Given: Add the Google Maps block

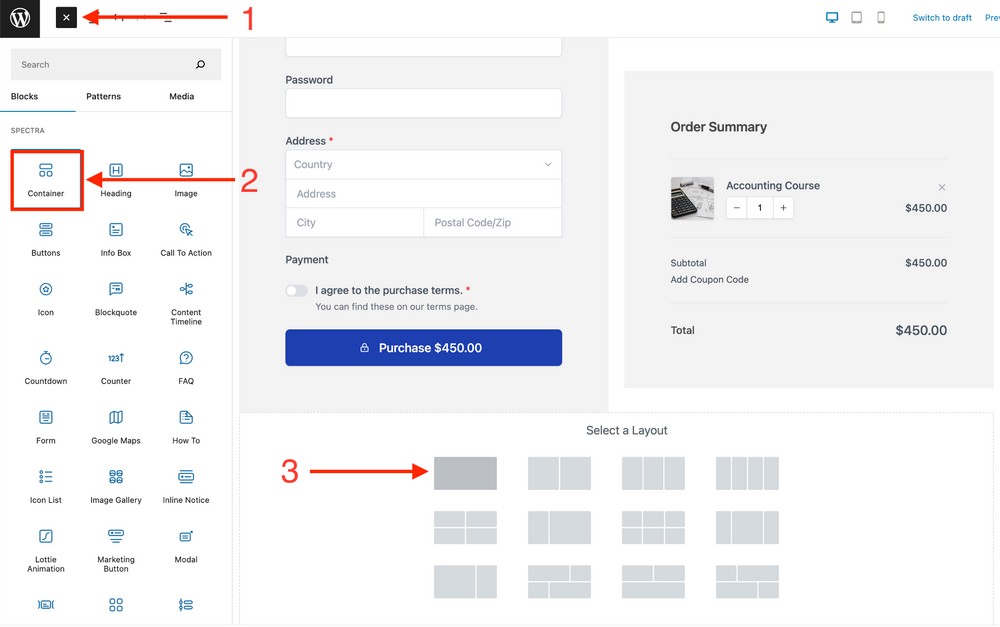Looking at the screenshot, I should click(x=116, y=425).
